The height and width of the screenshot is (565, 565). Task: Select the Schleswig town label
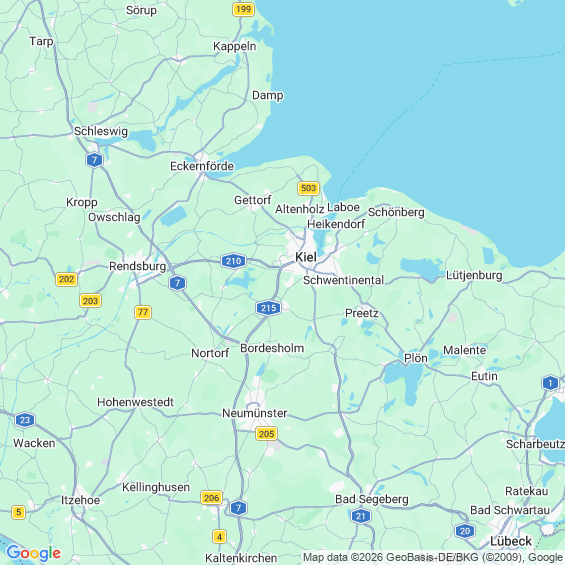coord(101,131)
